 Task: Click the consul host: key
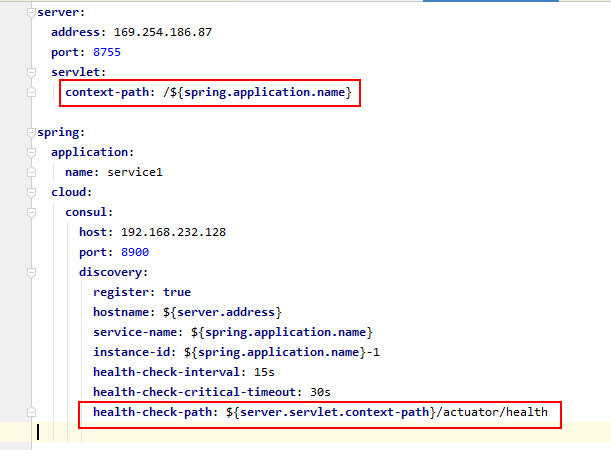(96, 232)
